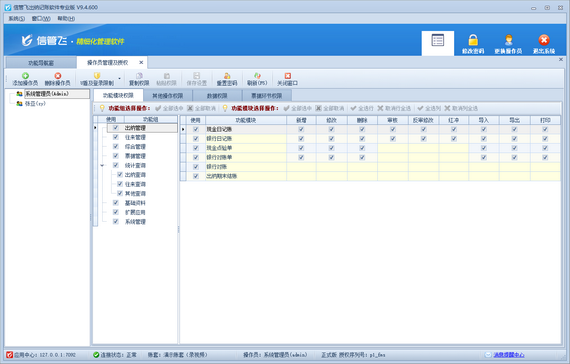Toggle 新增 permission for 现金日记账 row
This screenshot has height=364, width=570.
pos(301,129)
